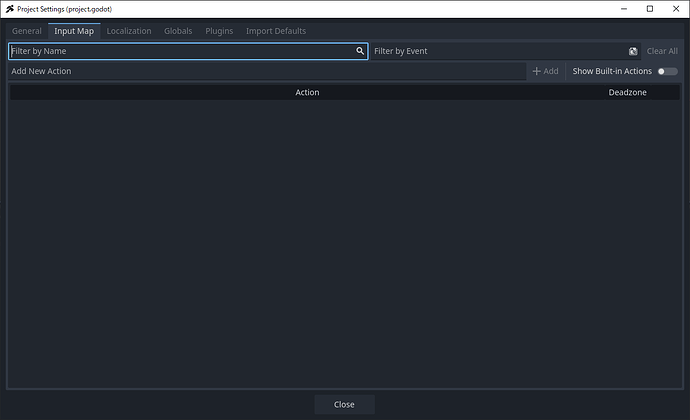Click the Action column header

coord(307,92)
